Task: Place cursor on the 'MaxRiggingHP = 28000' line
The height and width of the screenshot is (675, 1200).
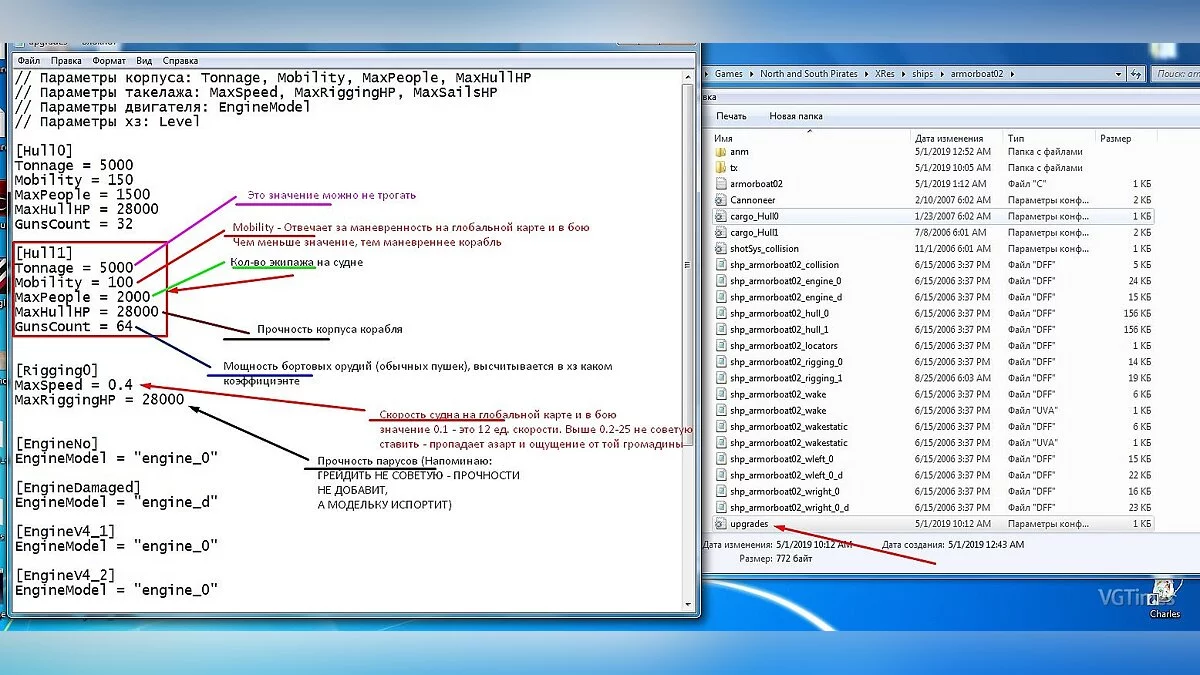Action: pyautogui.click(x=99, y=400)
